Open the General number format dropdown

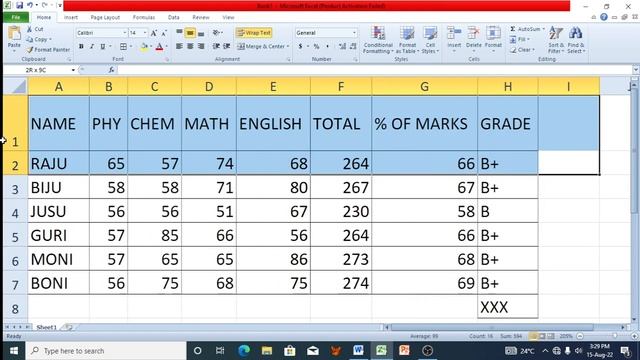[354, 33]
